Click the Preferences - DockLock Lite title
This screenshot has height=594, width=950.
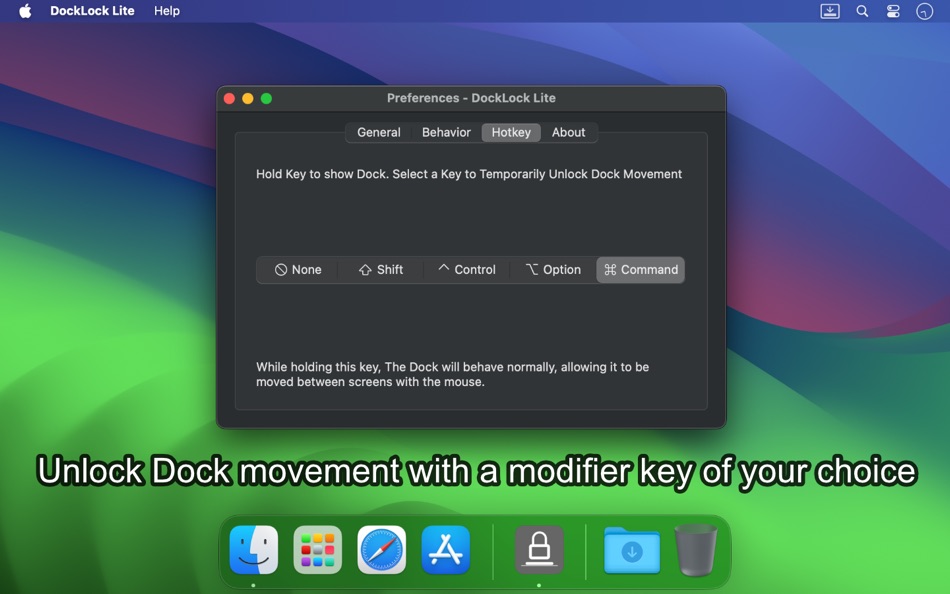471,98
